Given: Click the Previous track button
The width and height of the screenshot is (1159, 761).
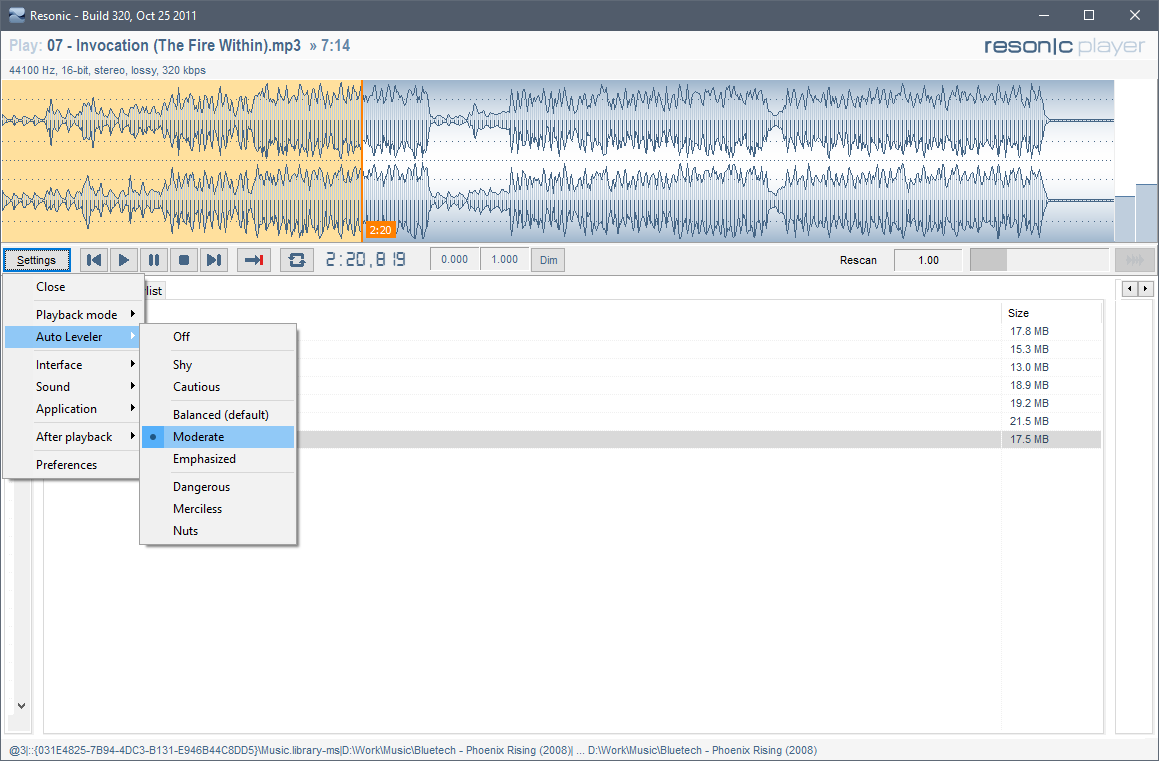Looking at the screenshot, I should tap(94, 260).
